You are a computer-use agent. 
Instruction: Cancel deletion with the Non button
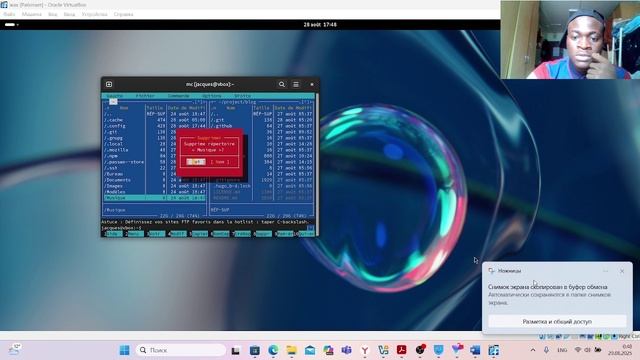pos(220,162)
